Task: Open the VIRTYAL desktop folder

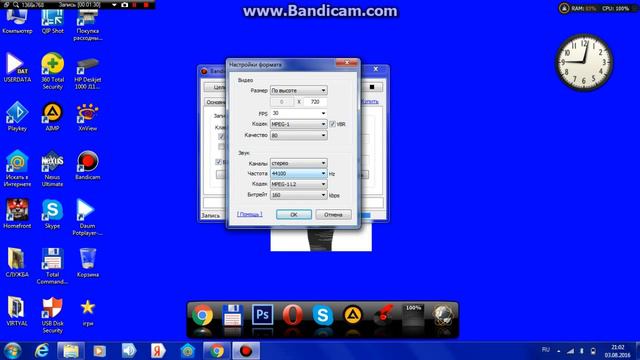Action: tap(17, 311)
